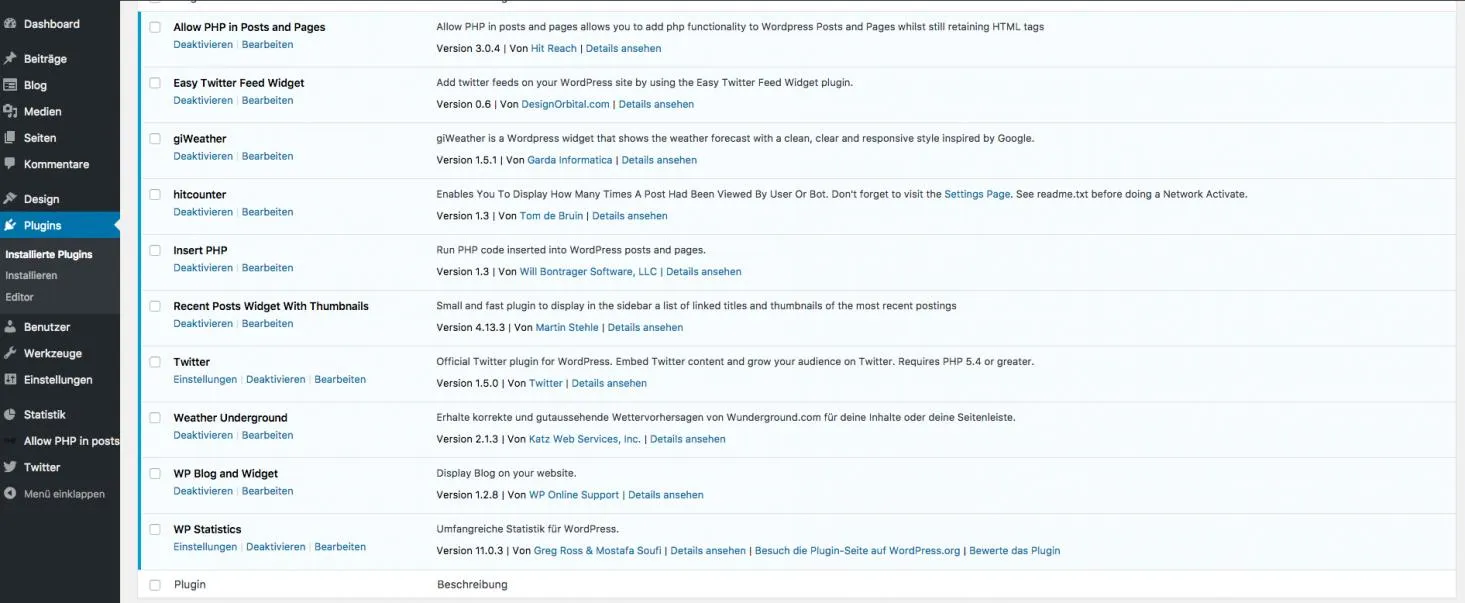The width and height of the screenshot is (1465, 603).
Task: Click the Medien media library icon
Action: point(10,111)
